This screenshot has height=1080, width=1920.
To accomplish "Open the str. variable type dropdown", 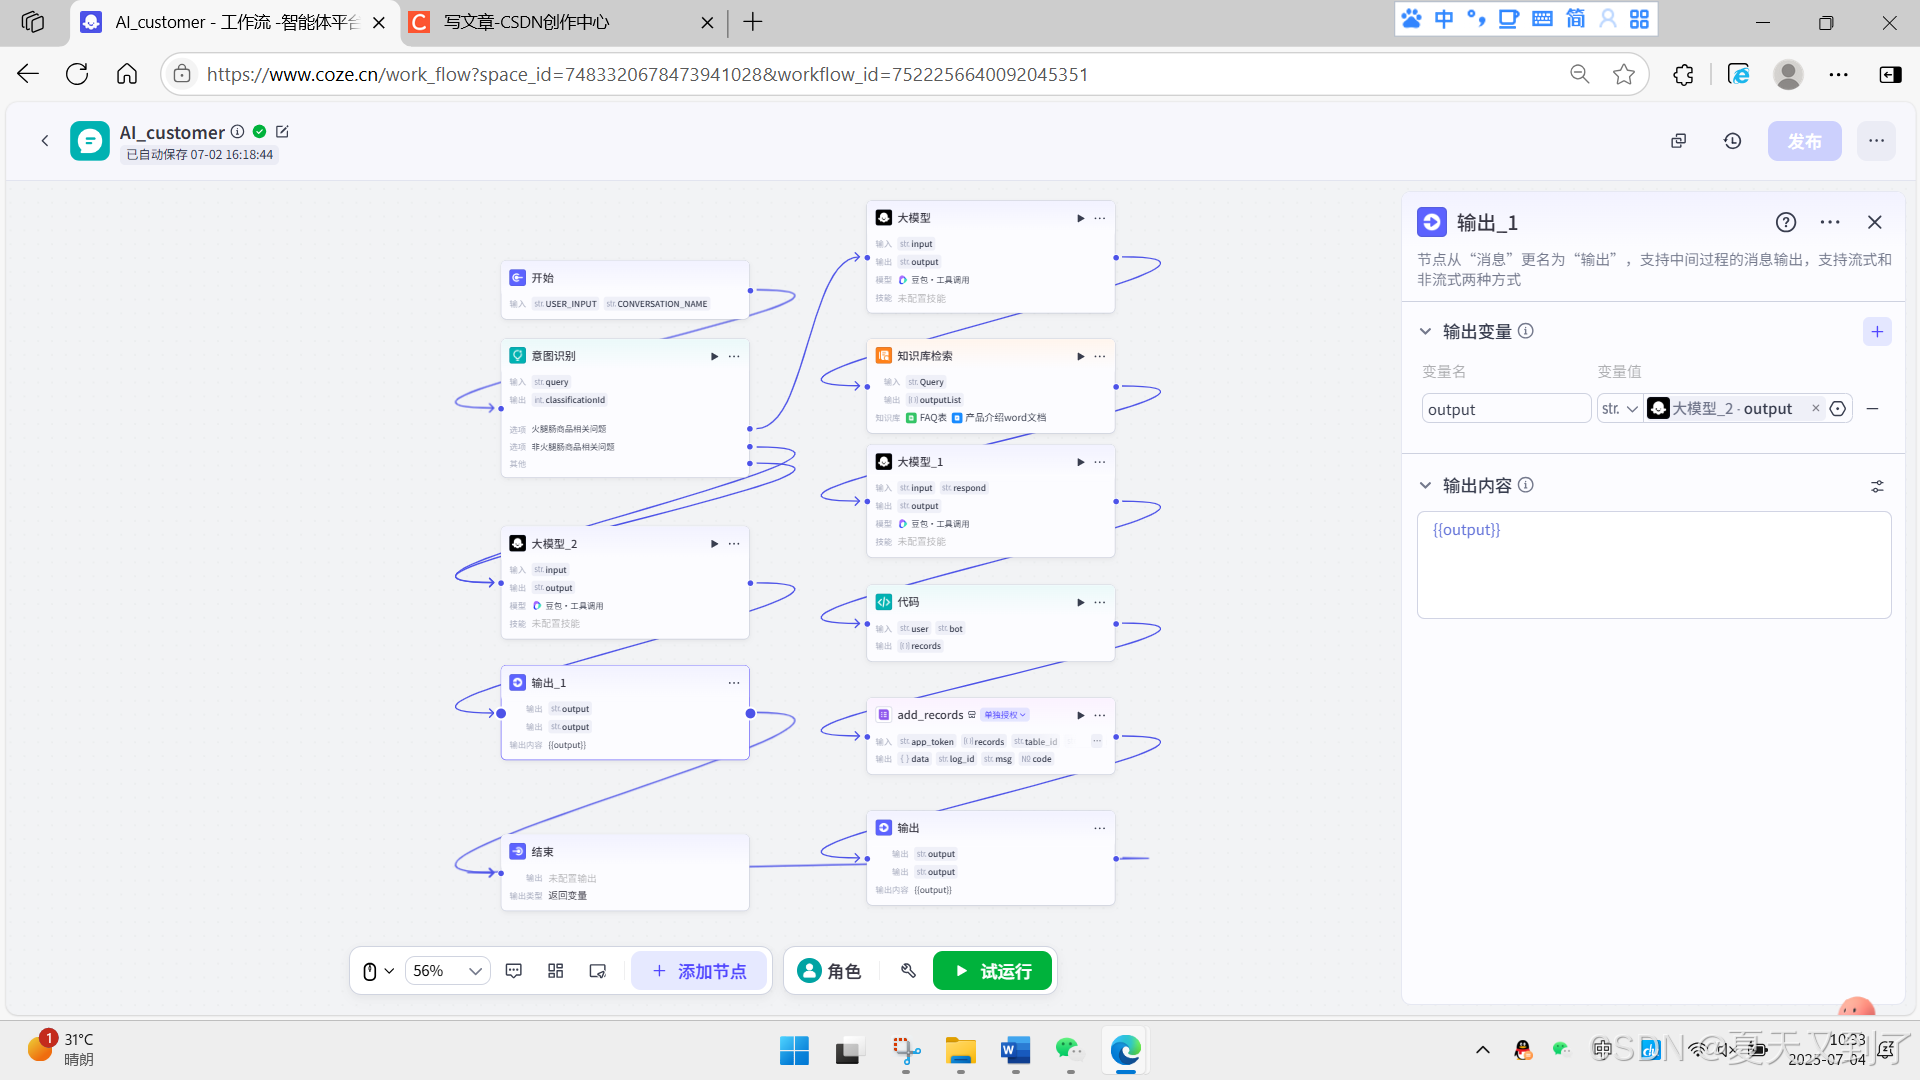I will click(1619, 409).
